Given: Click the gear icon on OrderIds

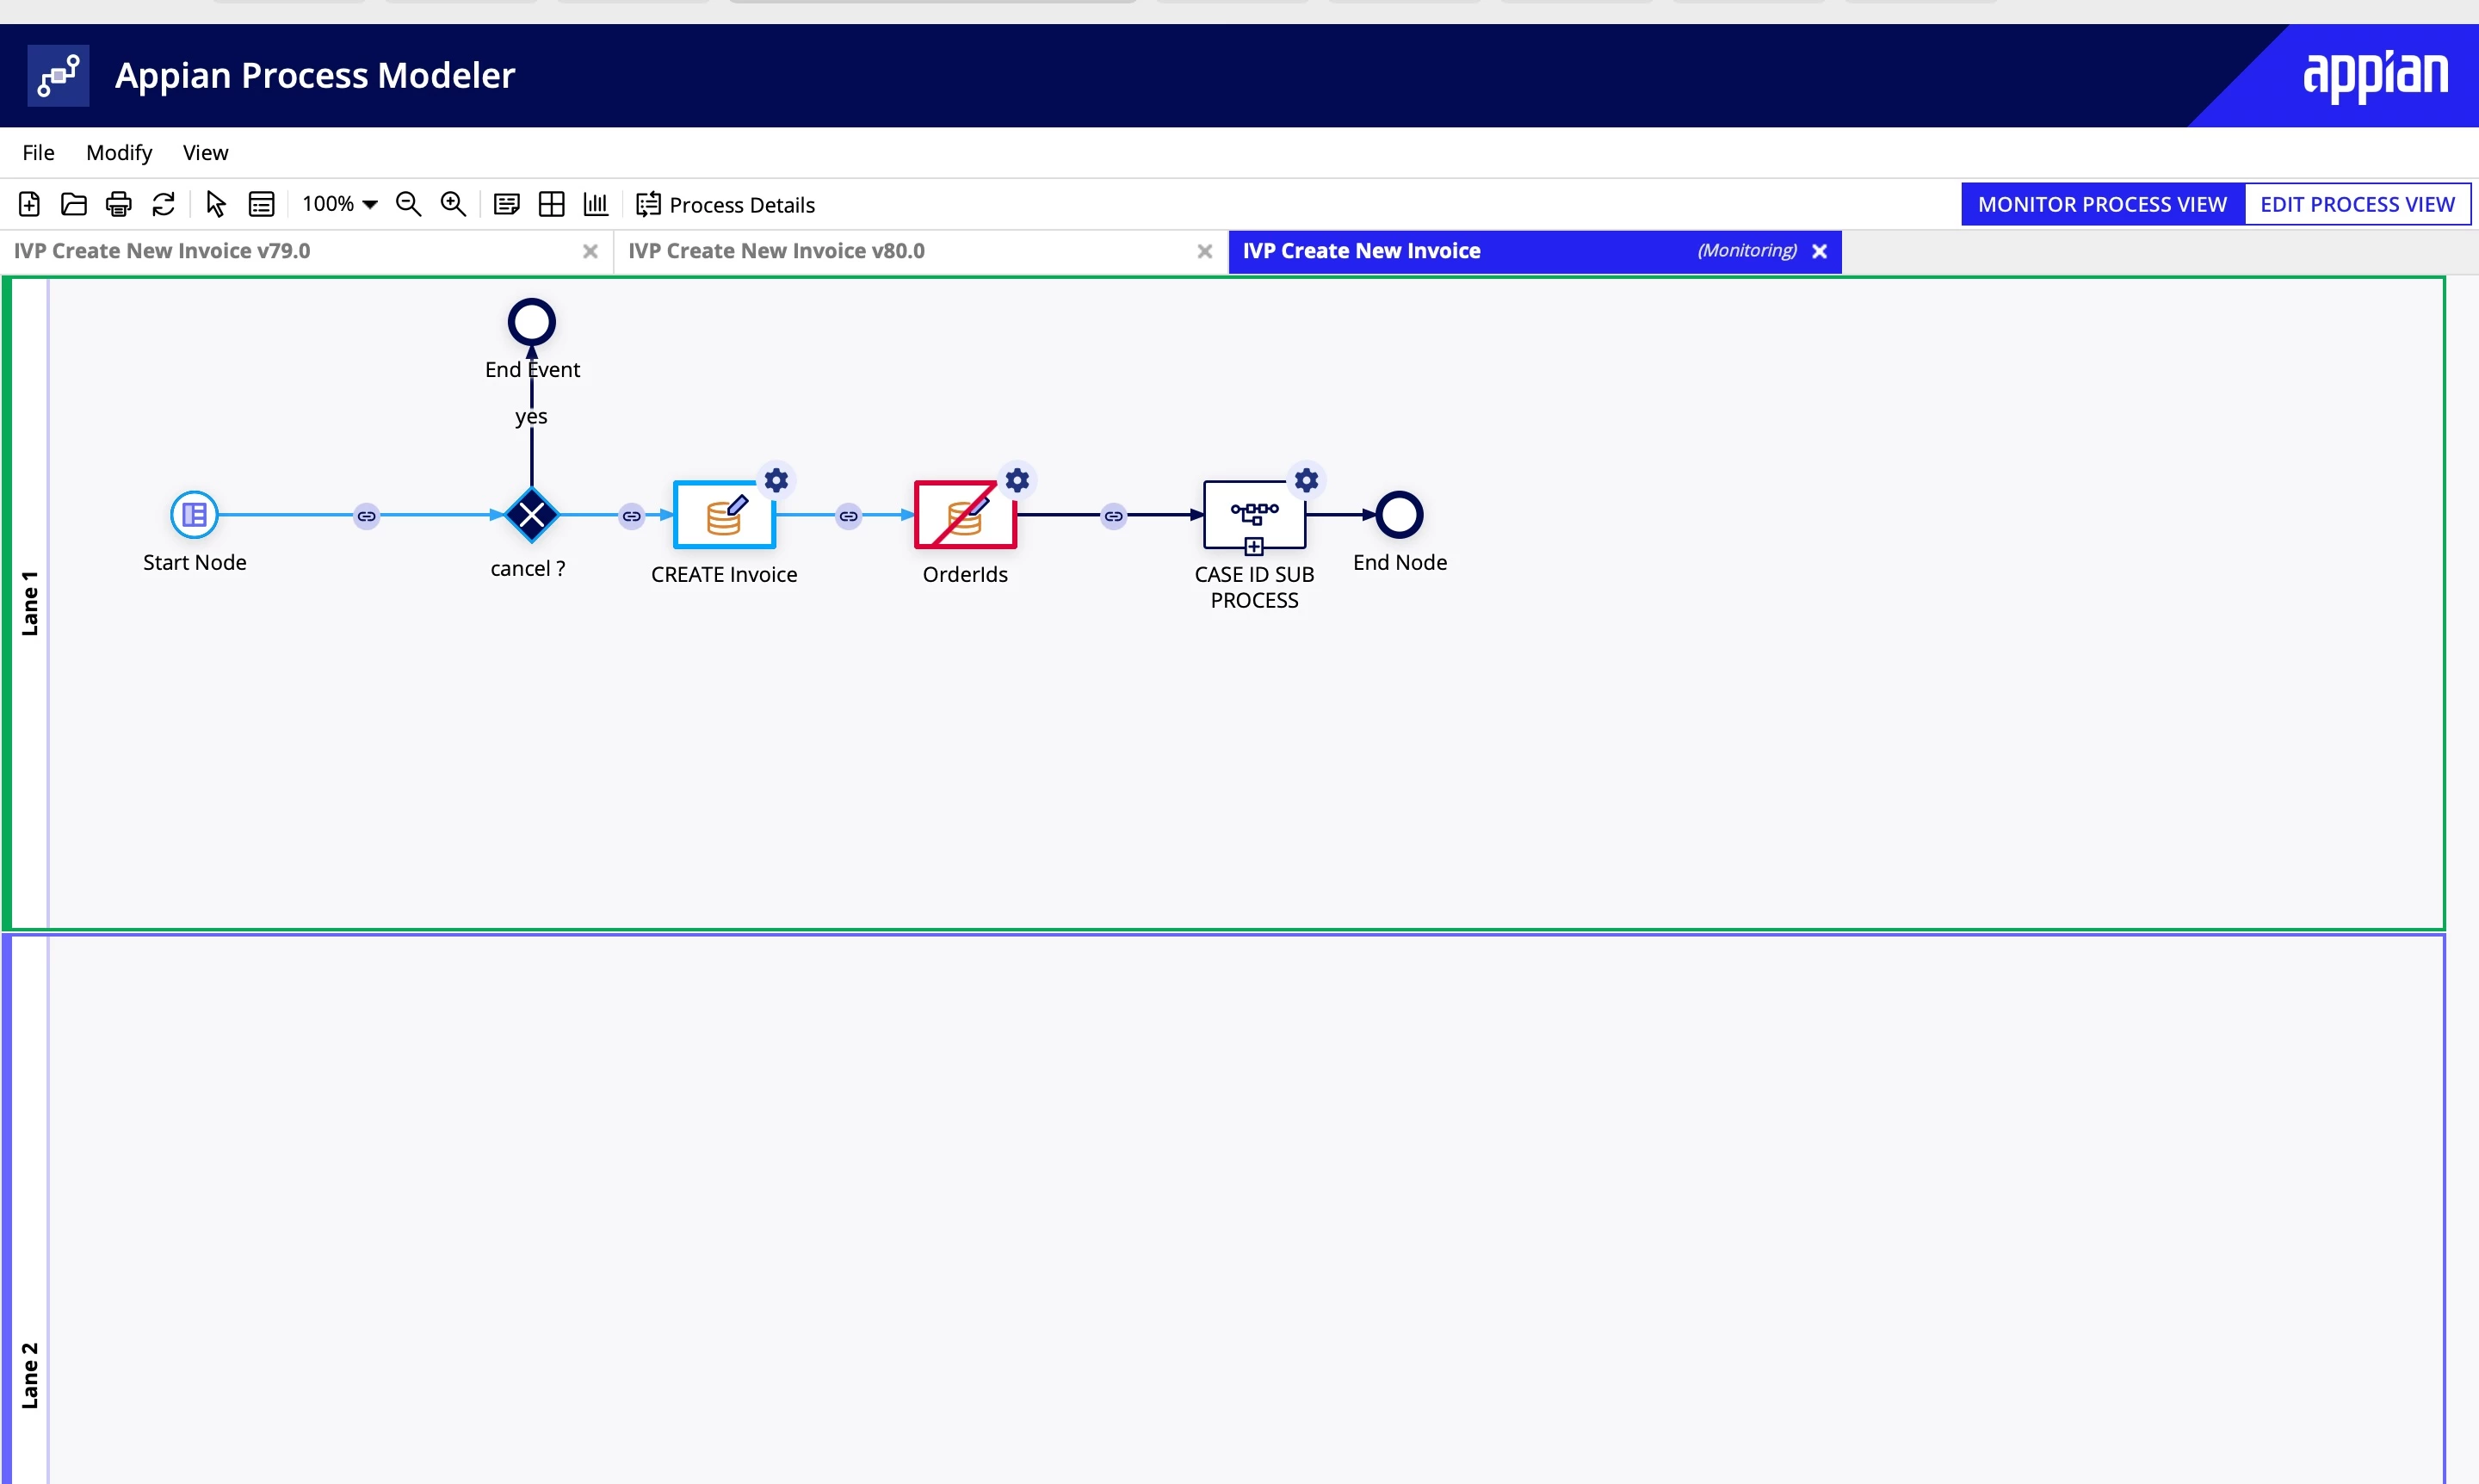Looking at the screenshot, I should point(1017,481).
